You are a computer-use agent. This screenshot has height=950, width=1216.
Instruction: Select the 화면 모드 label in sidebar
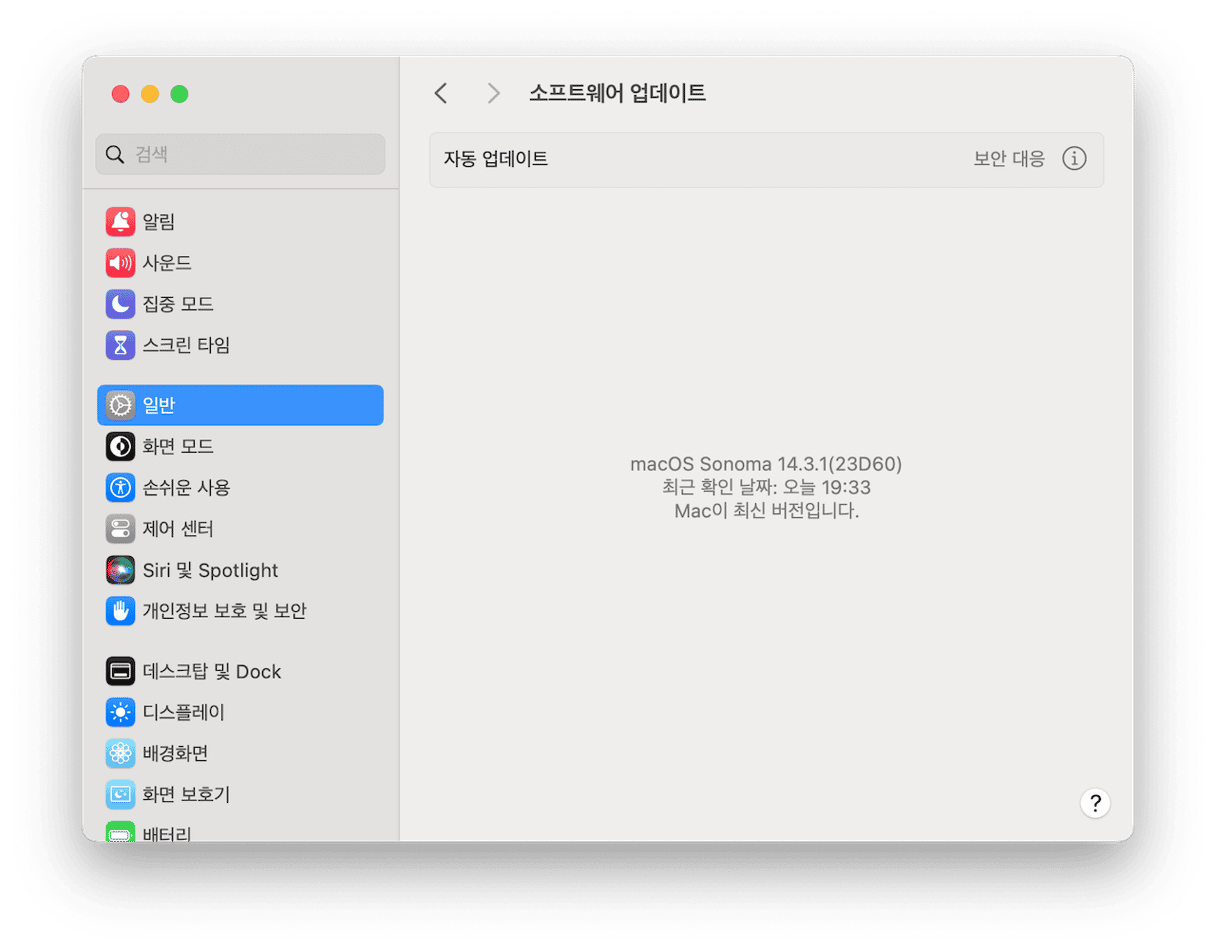pos(178,446)
